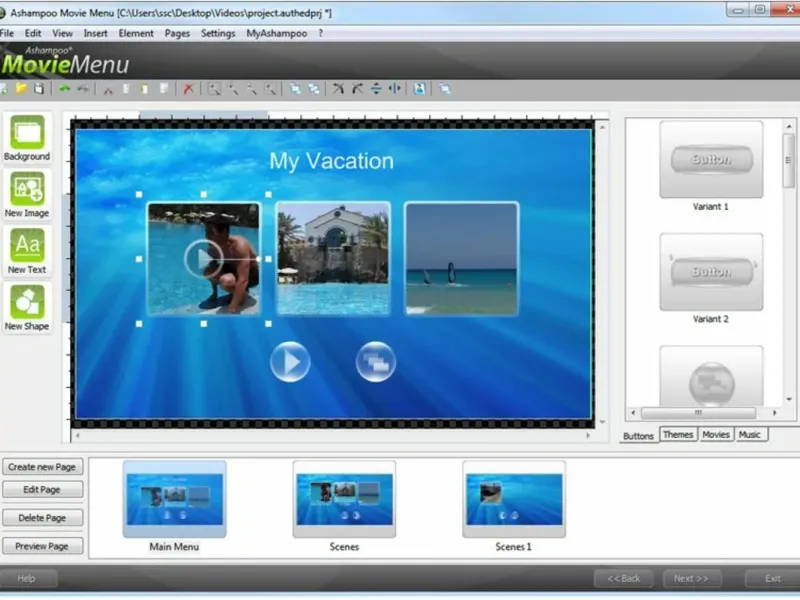This screenshot has width=800, height=600.
Task: Click the green undo arrow icon
Action: click(65, 89)
